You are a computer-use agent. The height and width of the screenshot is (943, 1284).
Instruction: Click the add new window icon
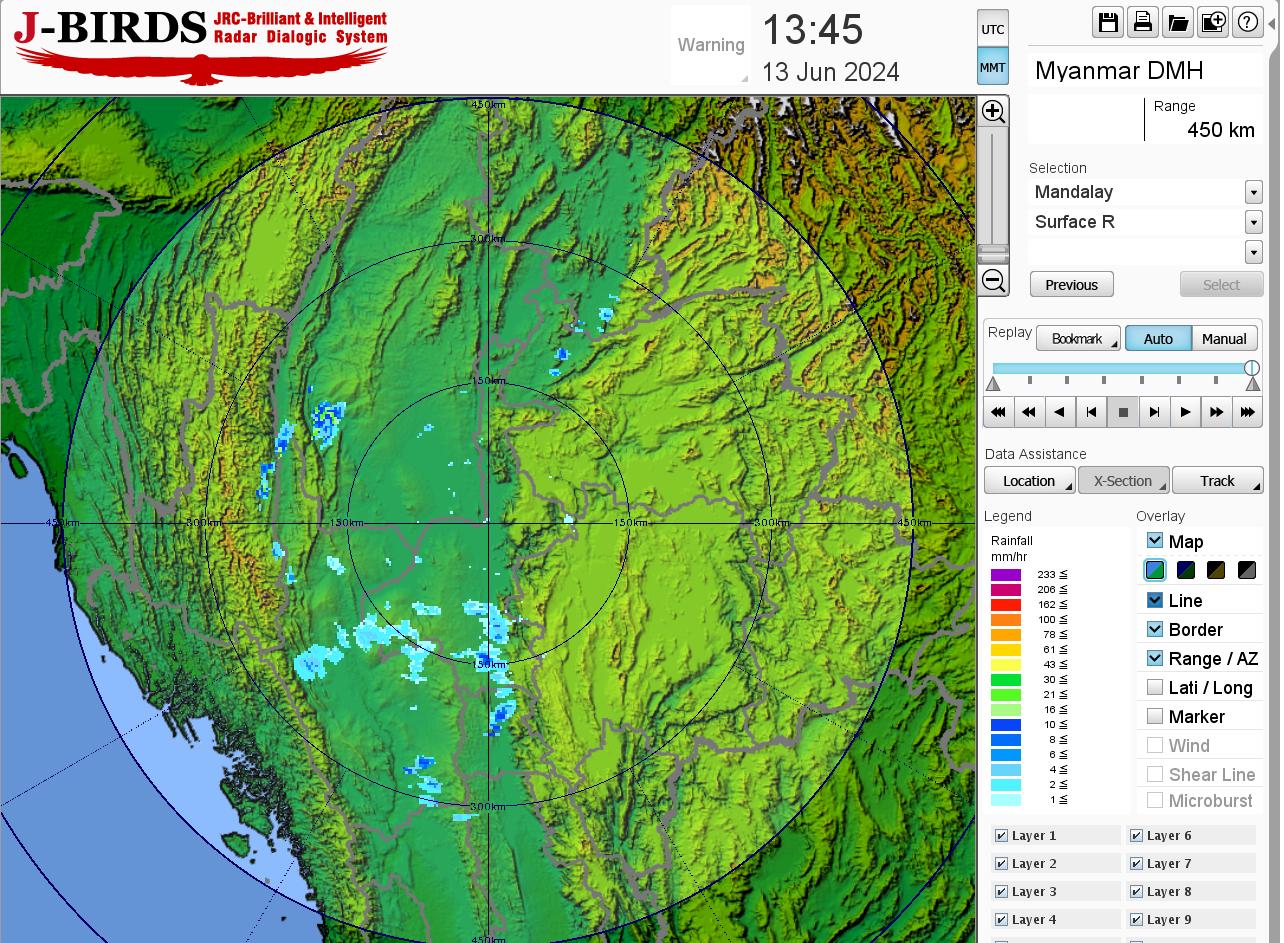click(1213, 22)
